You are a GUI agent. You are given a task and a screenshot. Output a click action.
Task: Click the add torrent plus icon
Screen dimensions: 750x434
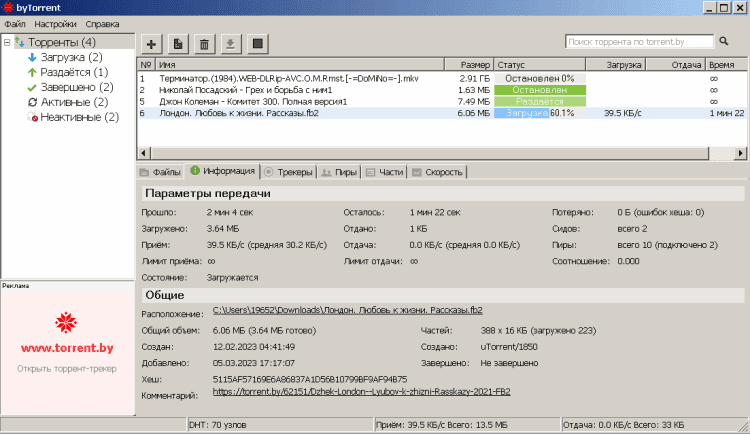click(151, 44)
